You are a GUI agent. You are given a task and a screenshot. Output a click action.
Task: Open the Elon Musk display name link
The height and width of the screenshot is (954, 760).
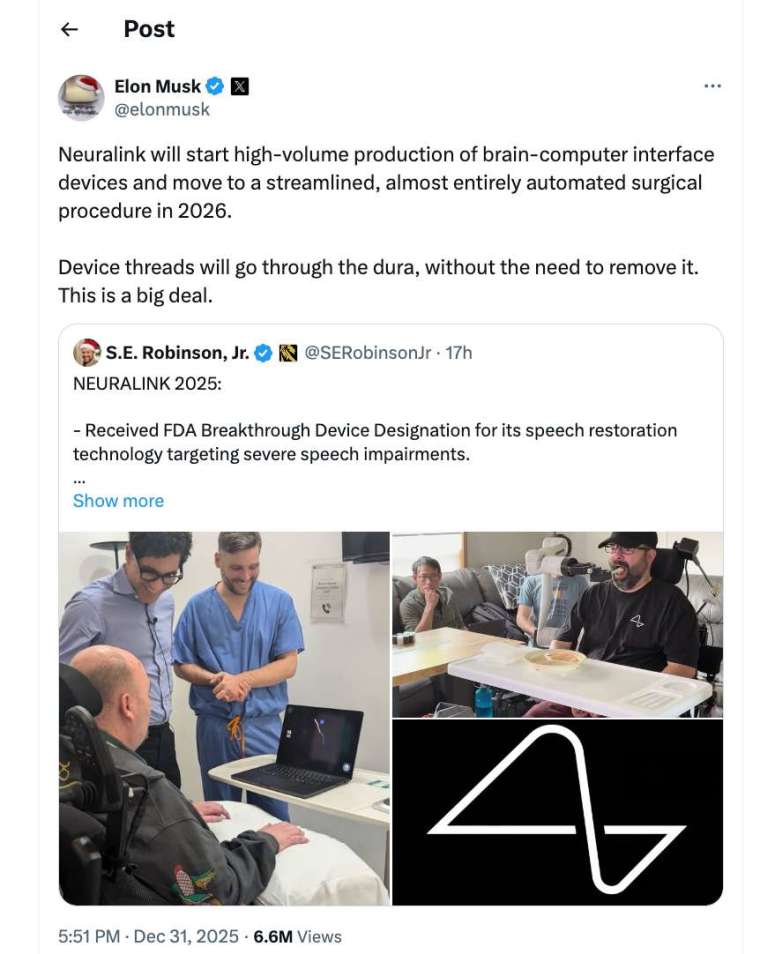click(x=157, y=86)
